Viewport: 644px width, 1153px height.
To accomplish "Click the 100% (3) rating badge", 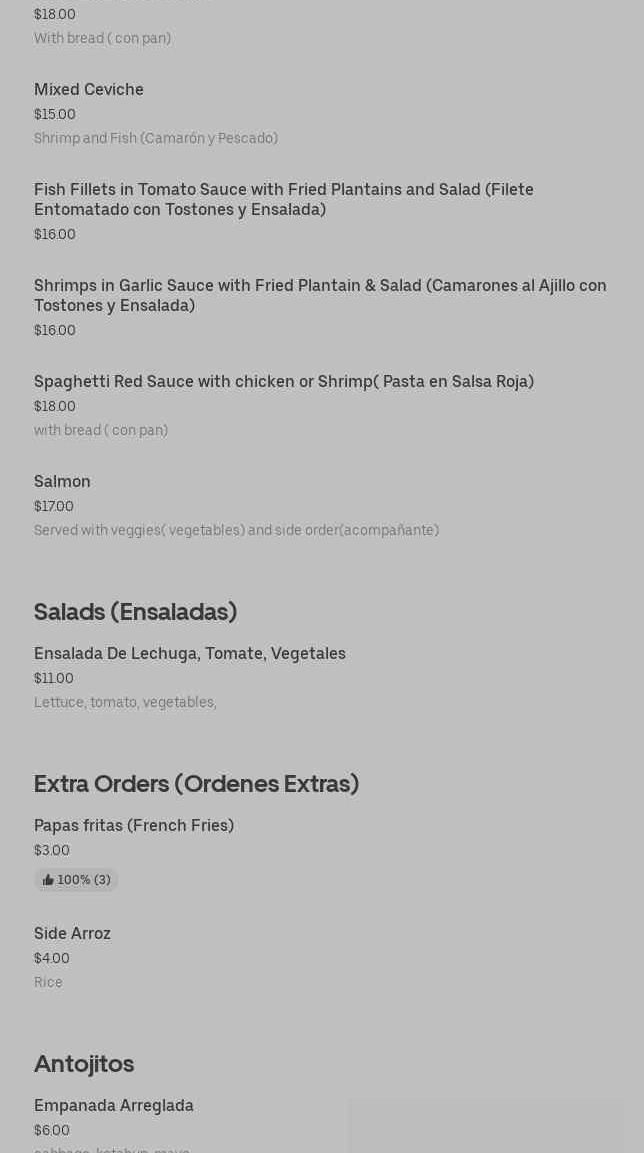I will (76, 880).
